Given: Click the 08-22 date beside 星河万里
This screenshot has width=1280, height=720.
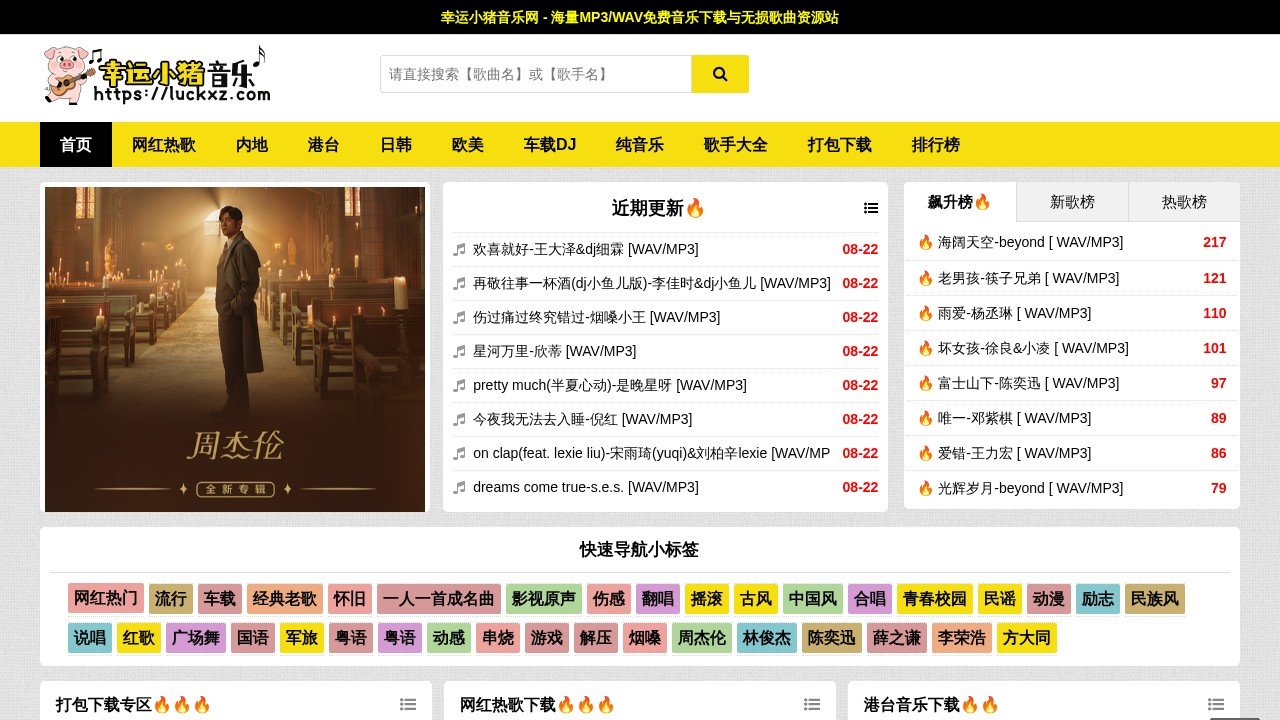Looking at the screenshot, I should 860,351.
